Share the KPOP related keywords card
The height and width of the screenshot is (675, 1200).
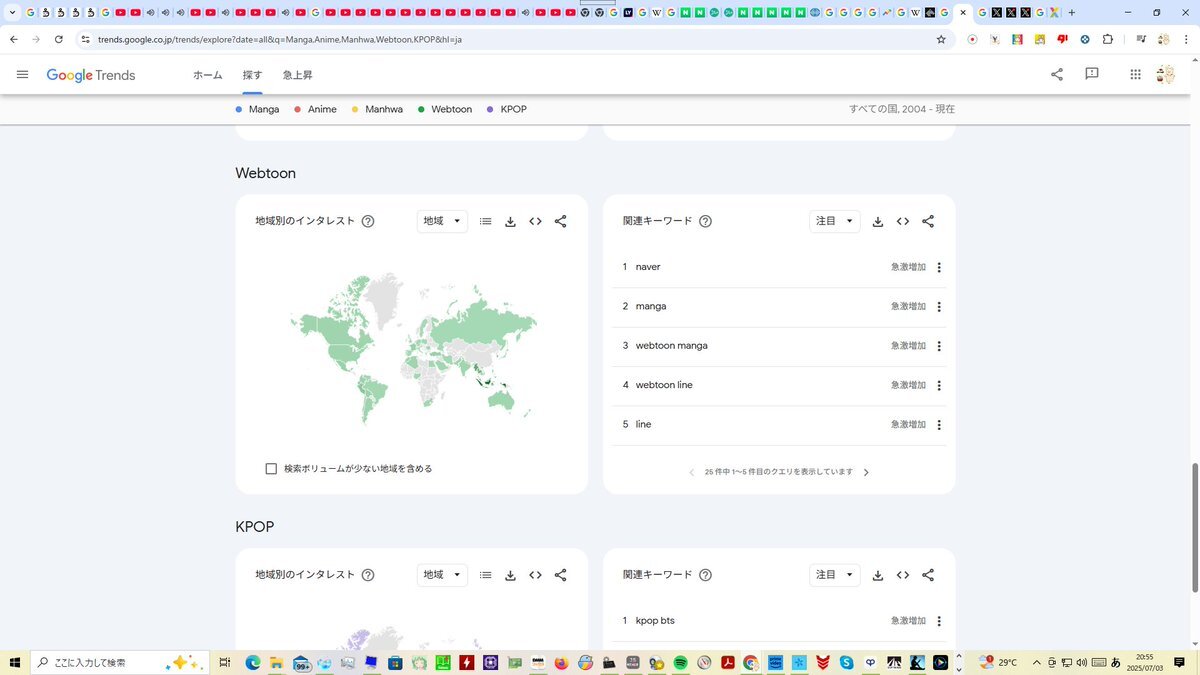click(928, 575)
